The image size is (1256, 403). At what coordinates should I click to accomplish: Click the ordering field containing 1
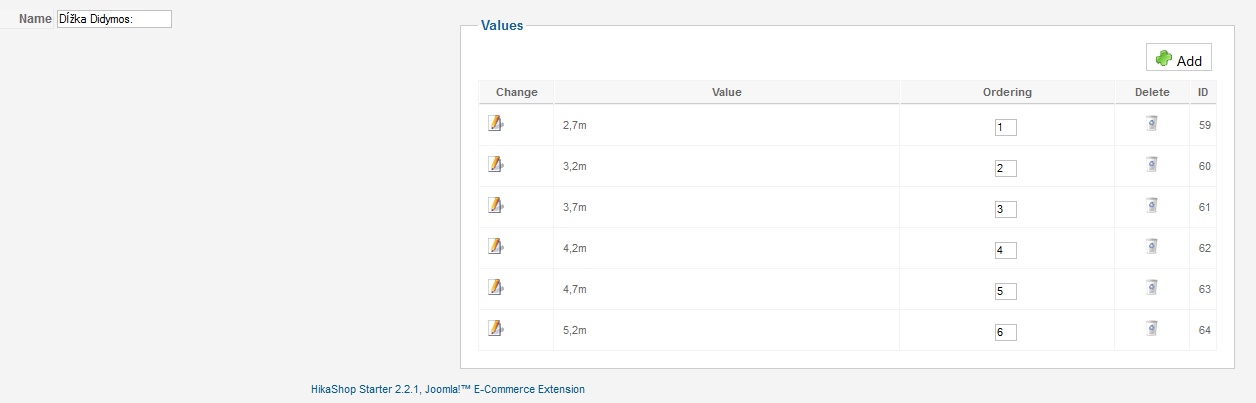point(1005,127)
